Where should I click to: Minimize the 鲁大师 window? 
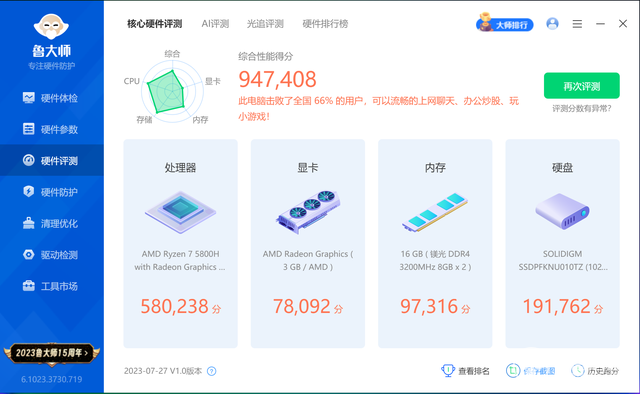coord(600,24)
